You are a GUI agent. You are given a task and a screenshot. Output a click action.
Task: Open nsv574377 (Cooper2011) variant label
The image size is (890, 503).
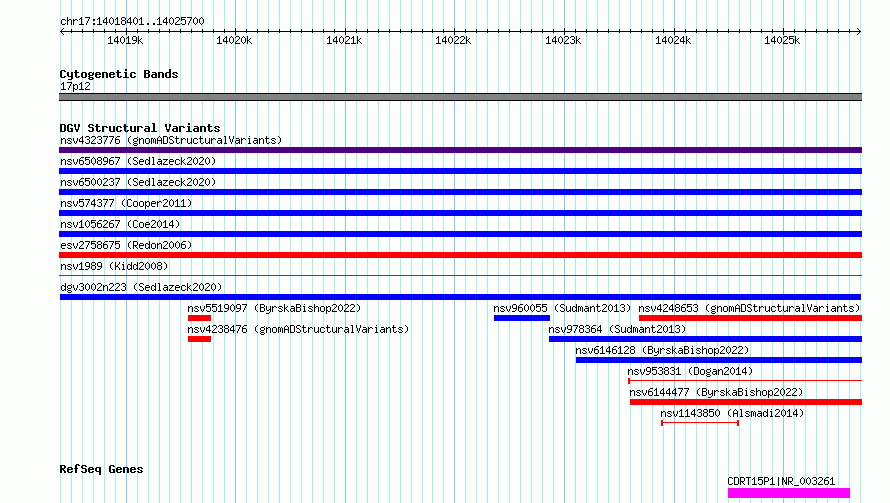(x=126, y=203)
